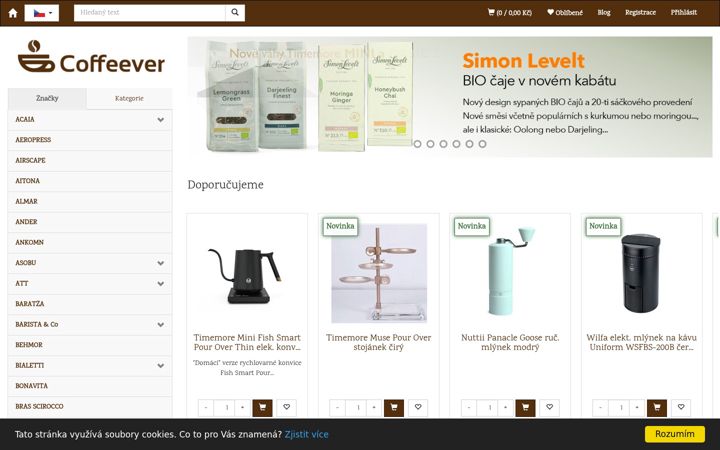Open Oblíbené favorites link
Image resolution: width=720 pixels, height=450 pixels.
[565, 13]
